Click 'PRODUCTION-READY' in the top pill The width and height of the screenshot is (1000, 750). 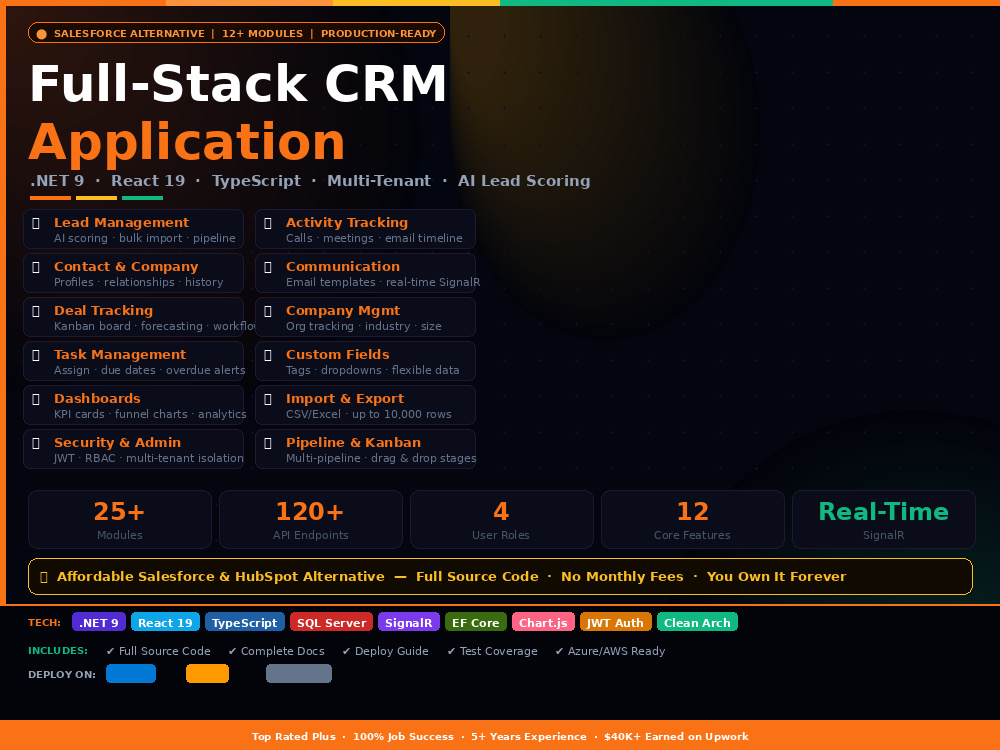click(x=379, y=34)
